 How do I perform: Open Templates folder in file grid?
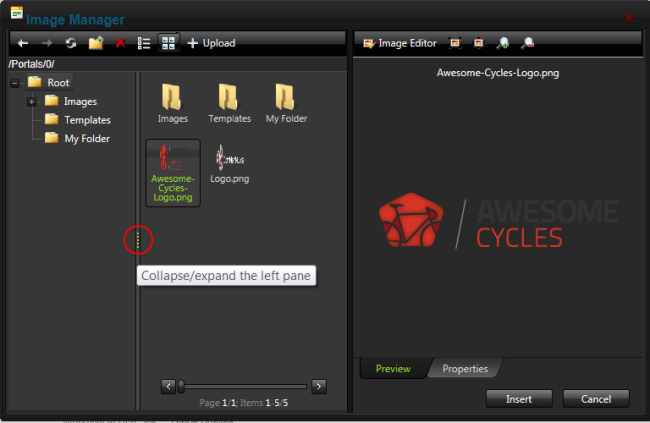tap(230, 103)
